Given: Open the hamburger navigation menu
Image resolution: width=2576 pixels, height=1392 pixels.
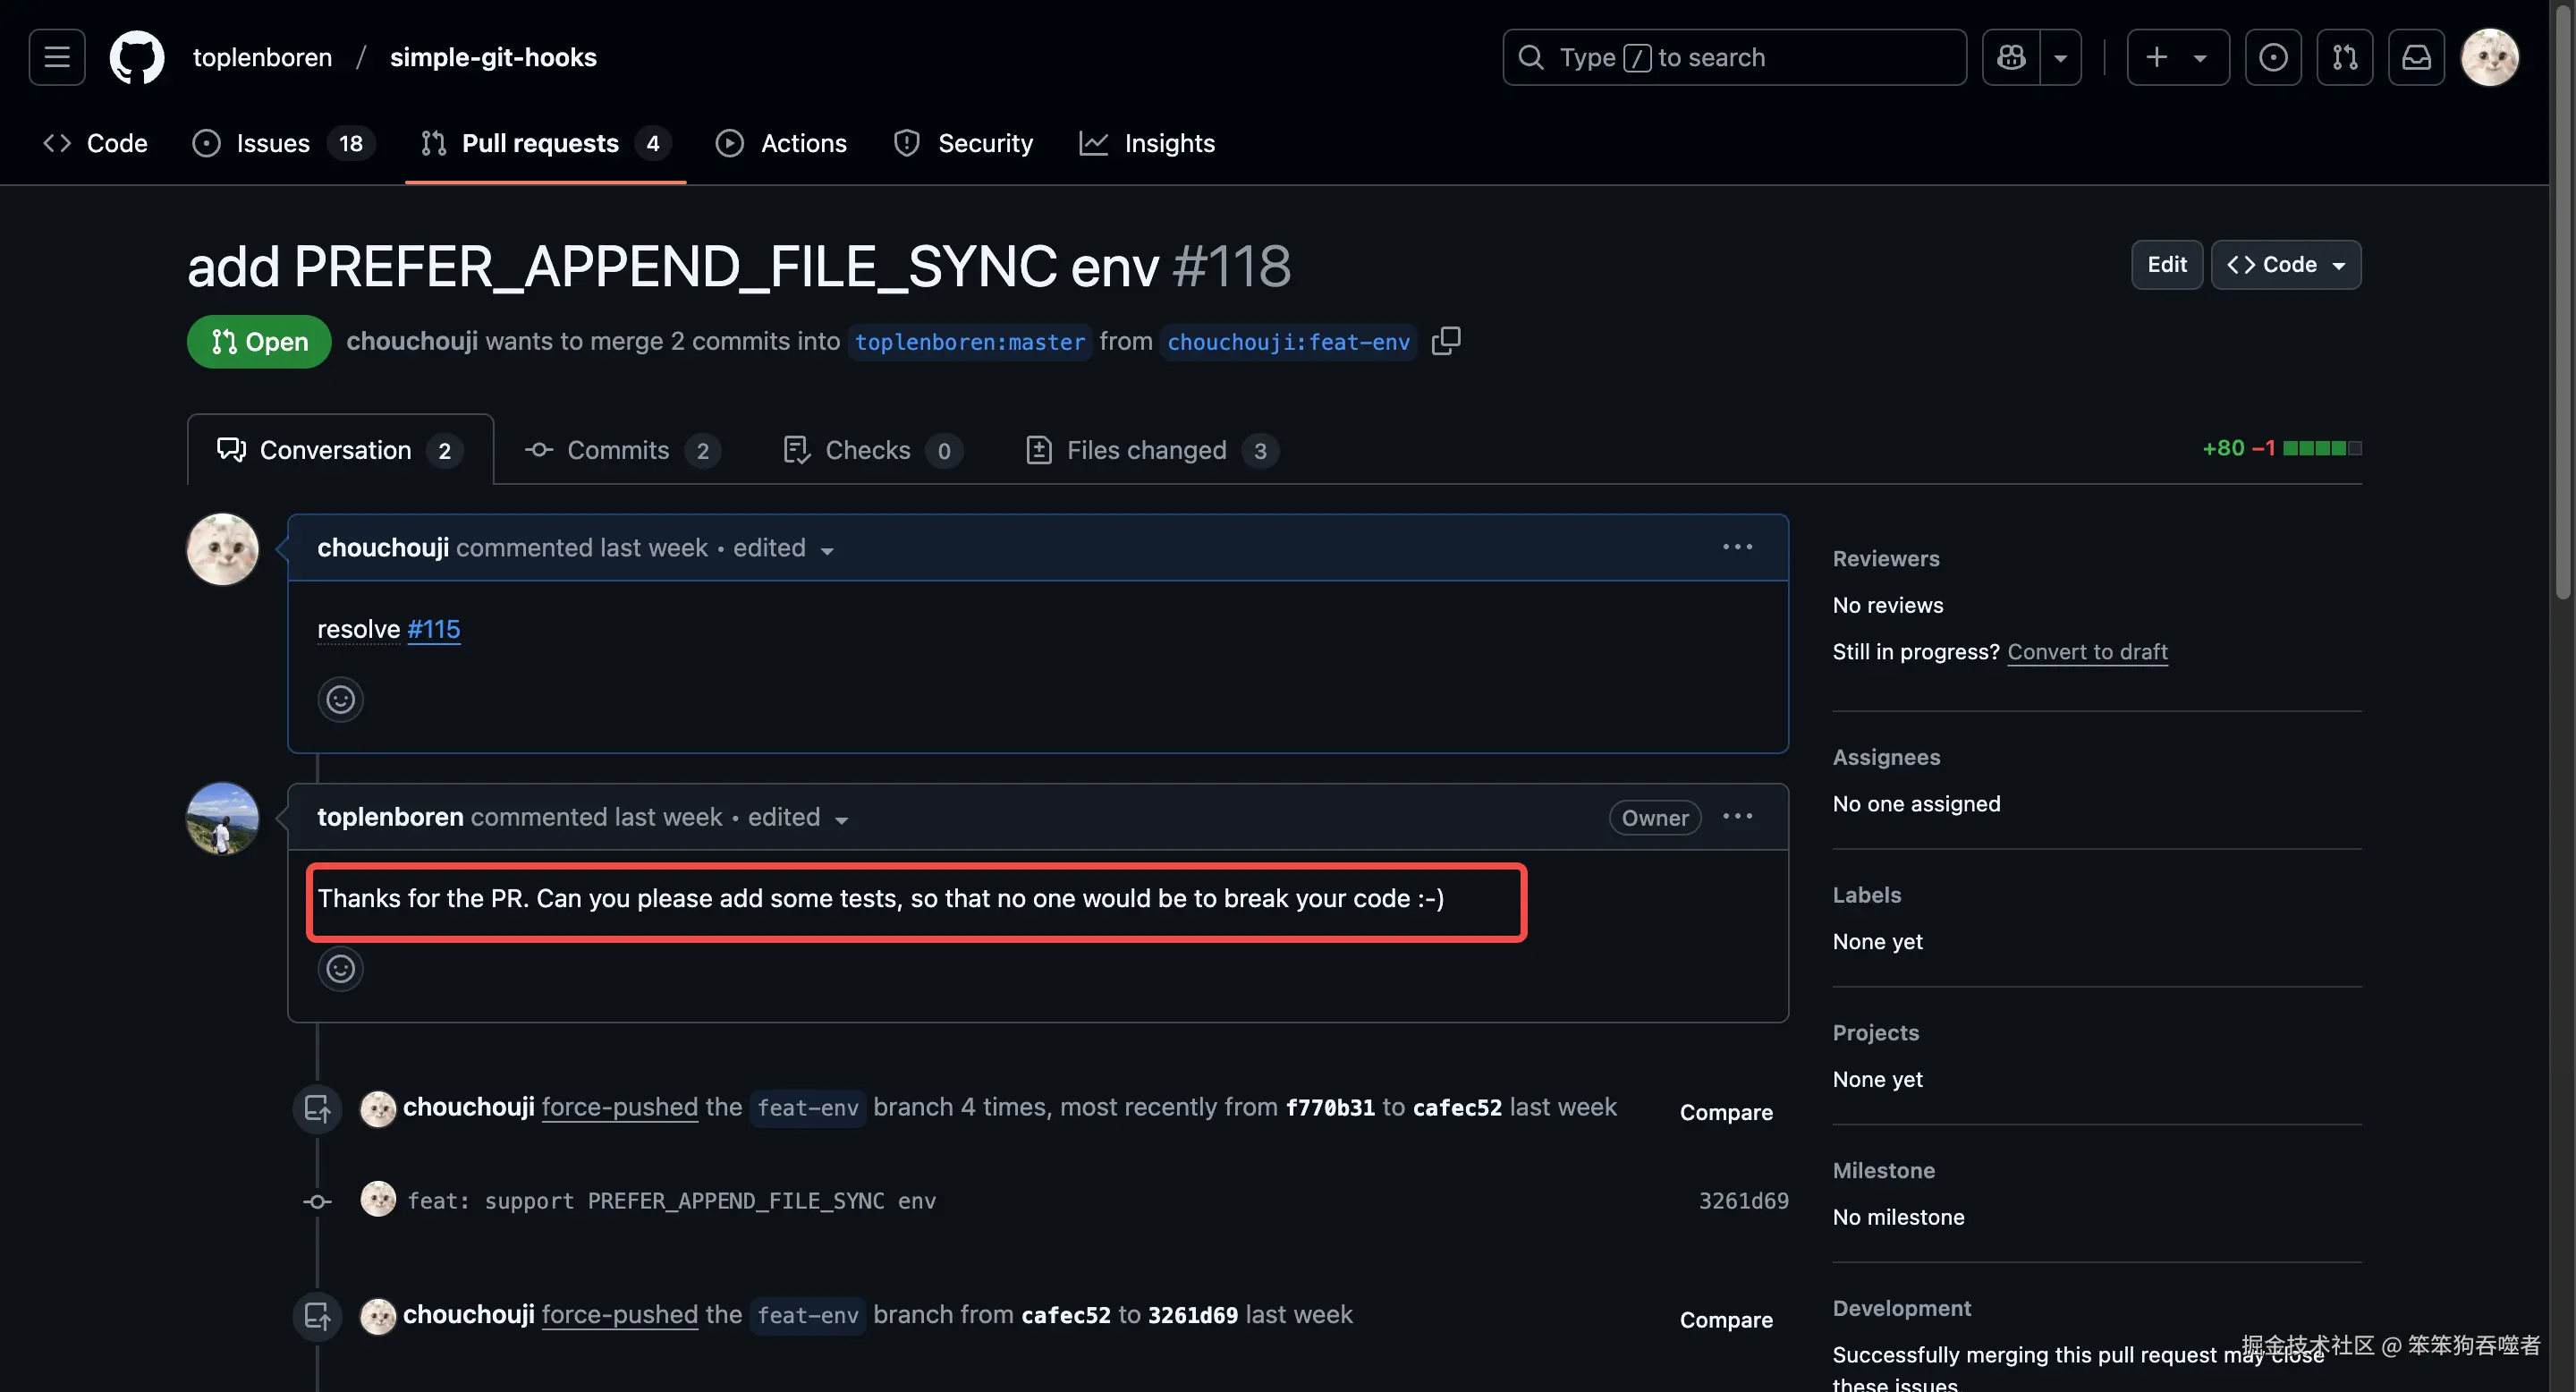Looking at the screenshot, I should [57, 57].
